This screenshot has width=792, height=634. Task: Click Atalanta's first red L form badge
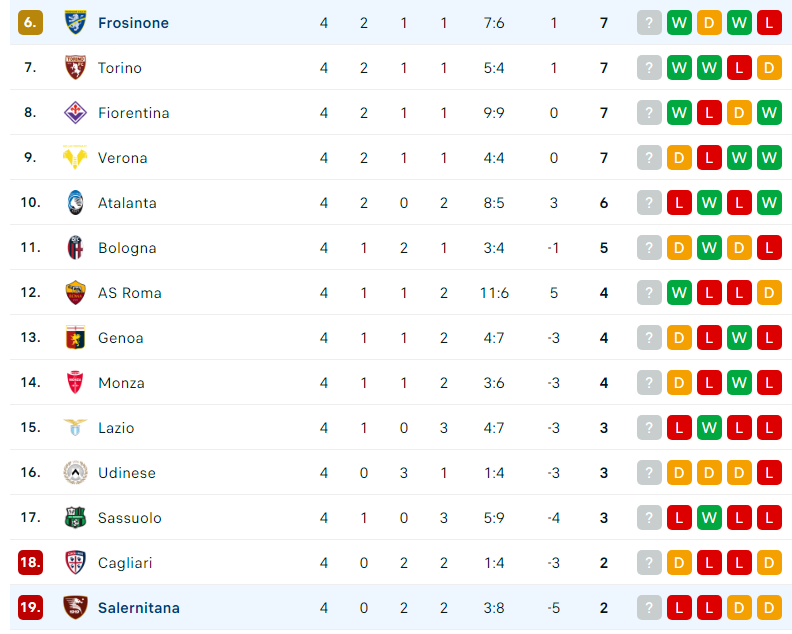pyautogui.click(x=679, y=203)
